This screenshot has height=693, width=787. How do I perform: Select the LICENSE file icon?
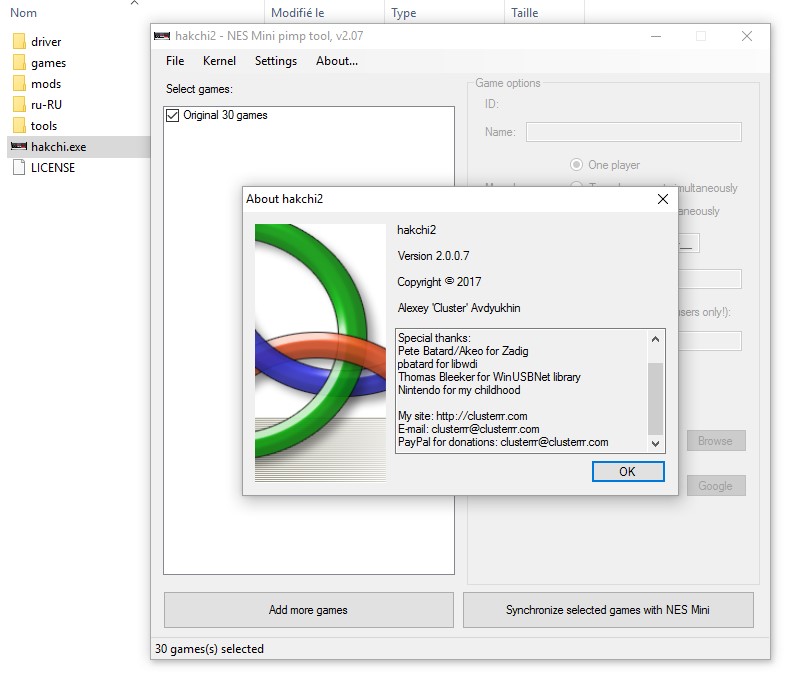click(19, 167)
